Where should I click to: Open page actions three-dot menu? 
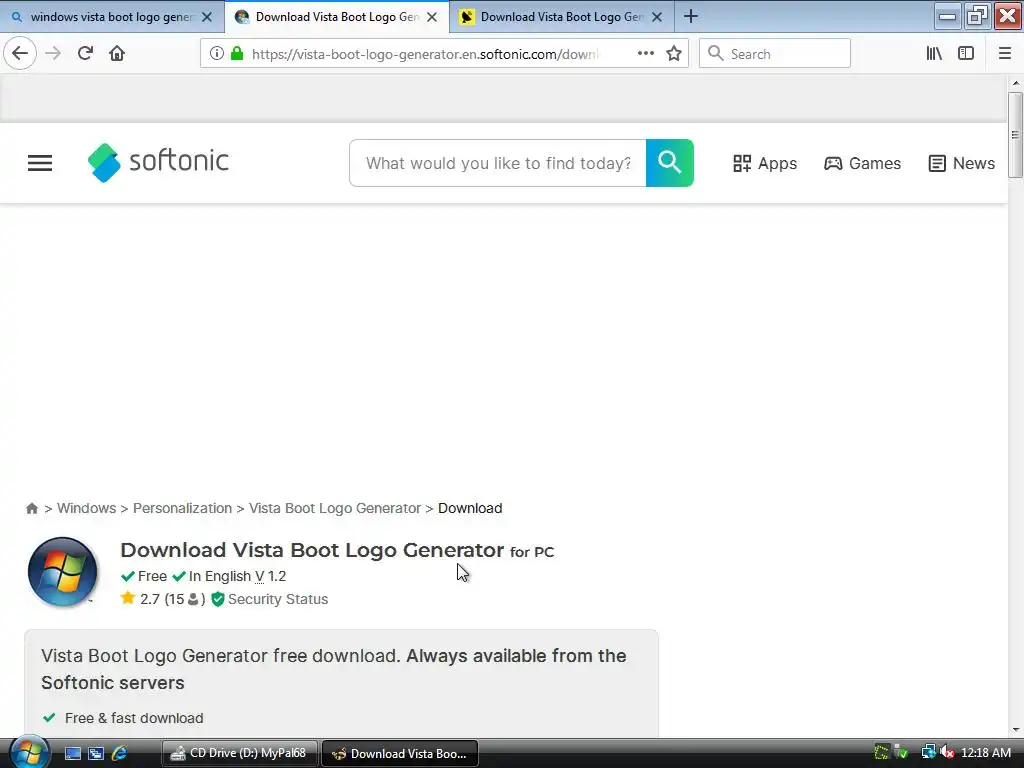(x=645, y=54)
